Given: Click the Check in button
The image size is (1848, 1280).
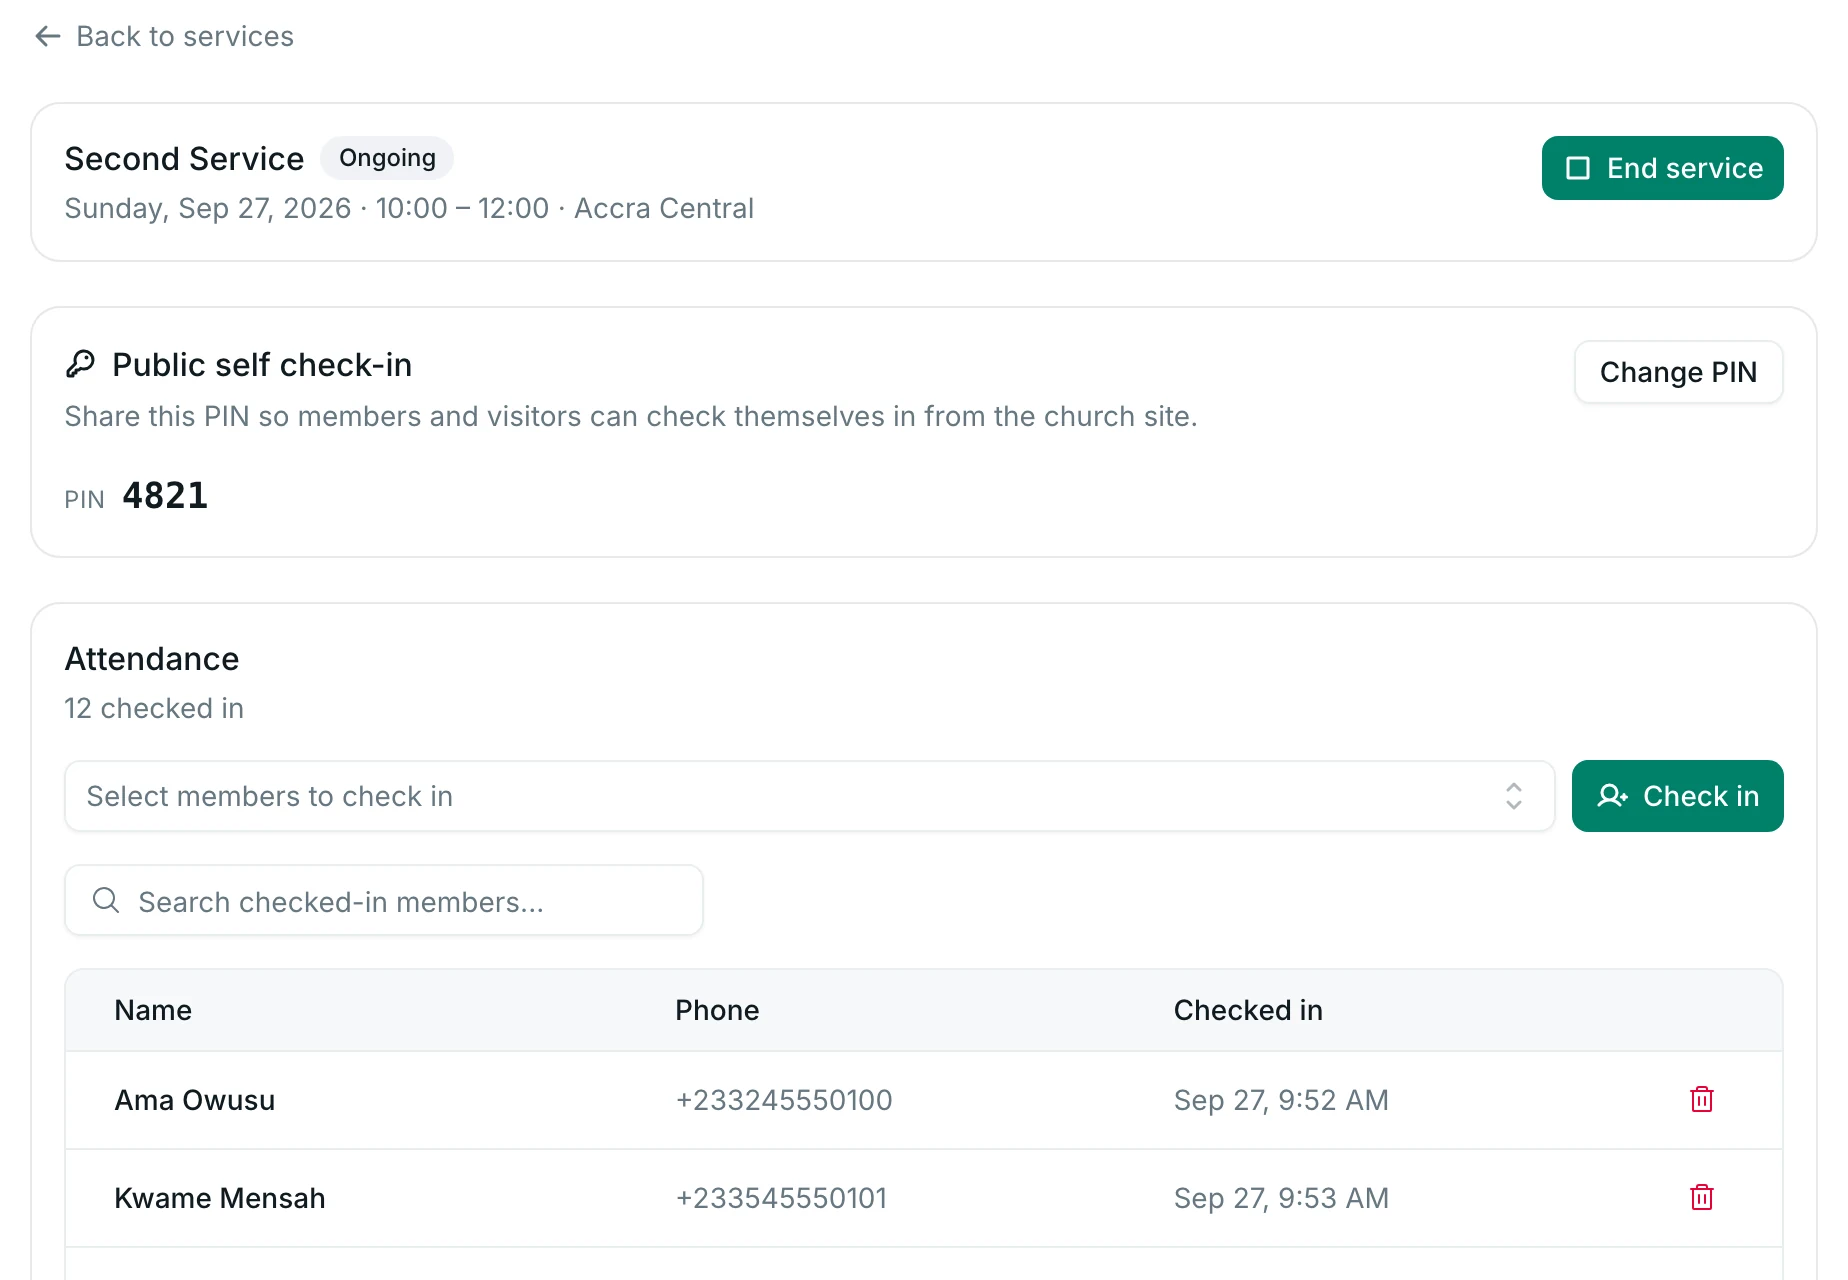Looking at the screenshot, I should point(1677,796).
